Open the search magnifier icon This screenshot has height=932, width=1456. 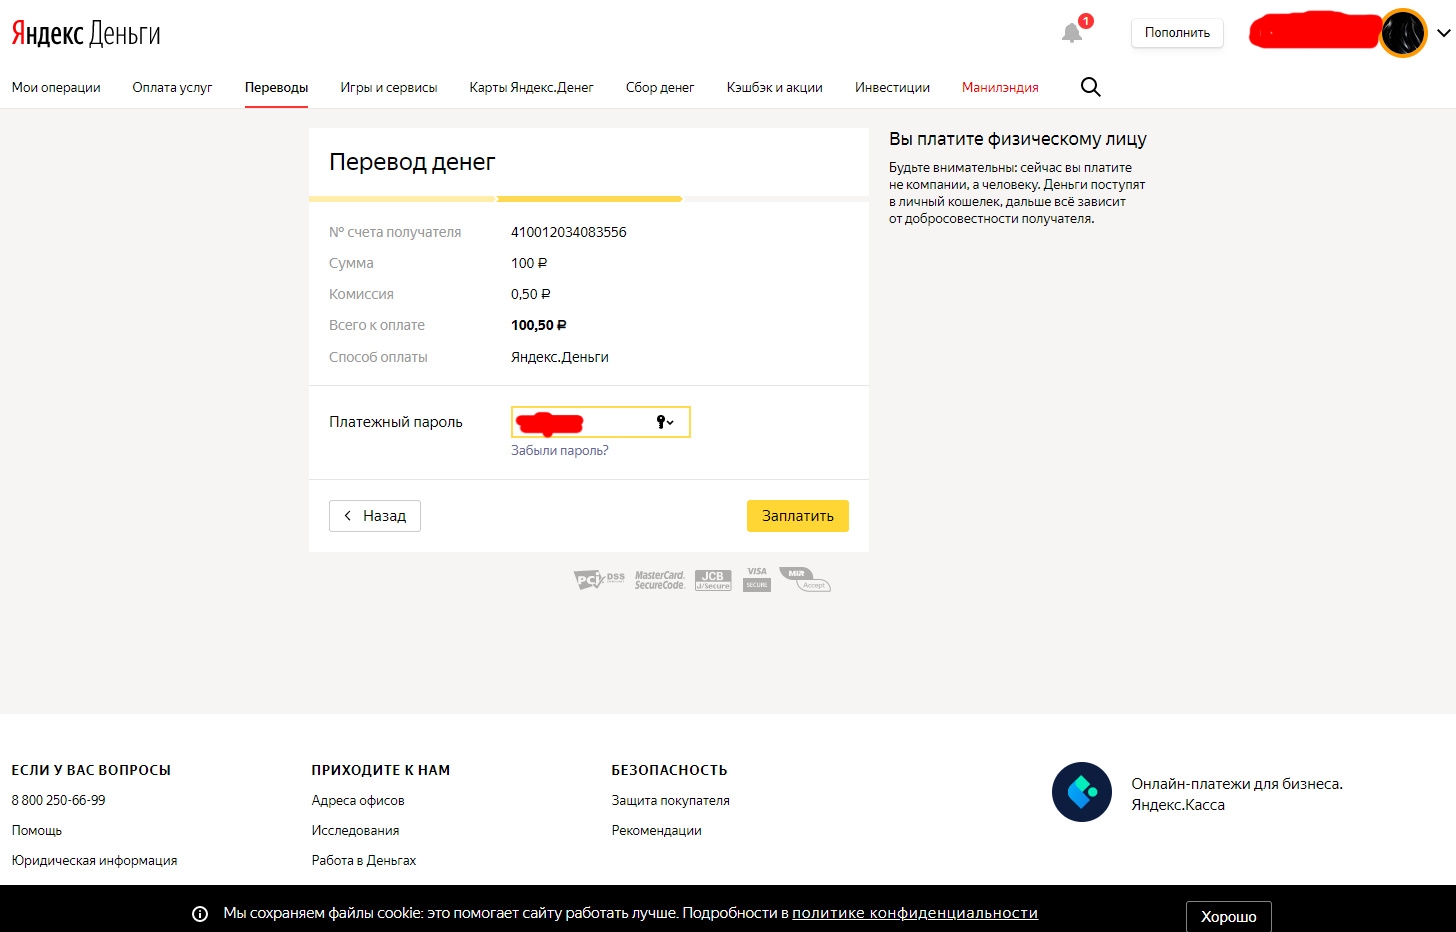(x=1090, y=87)
